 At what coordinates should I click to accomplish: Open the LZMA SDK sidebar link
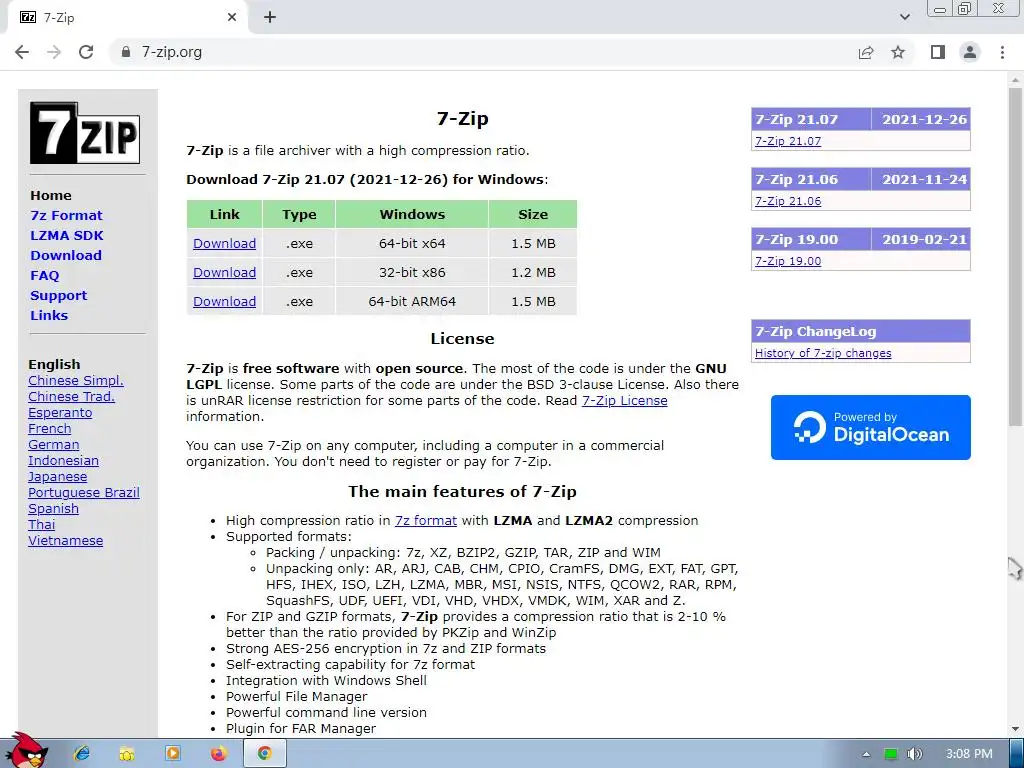(x=67, y=236)
